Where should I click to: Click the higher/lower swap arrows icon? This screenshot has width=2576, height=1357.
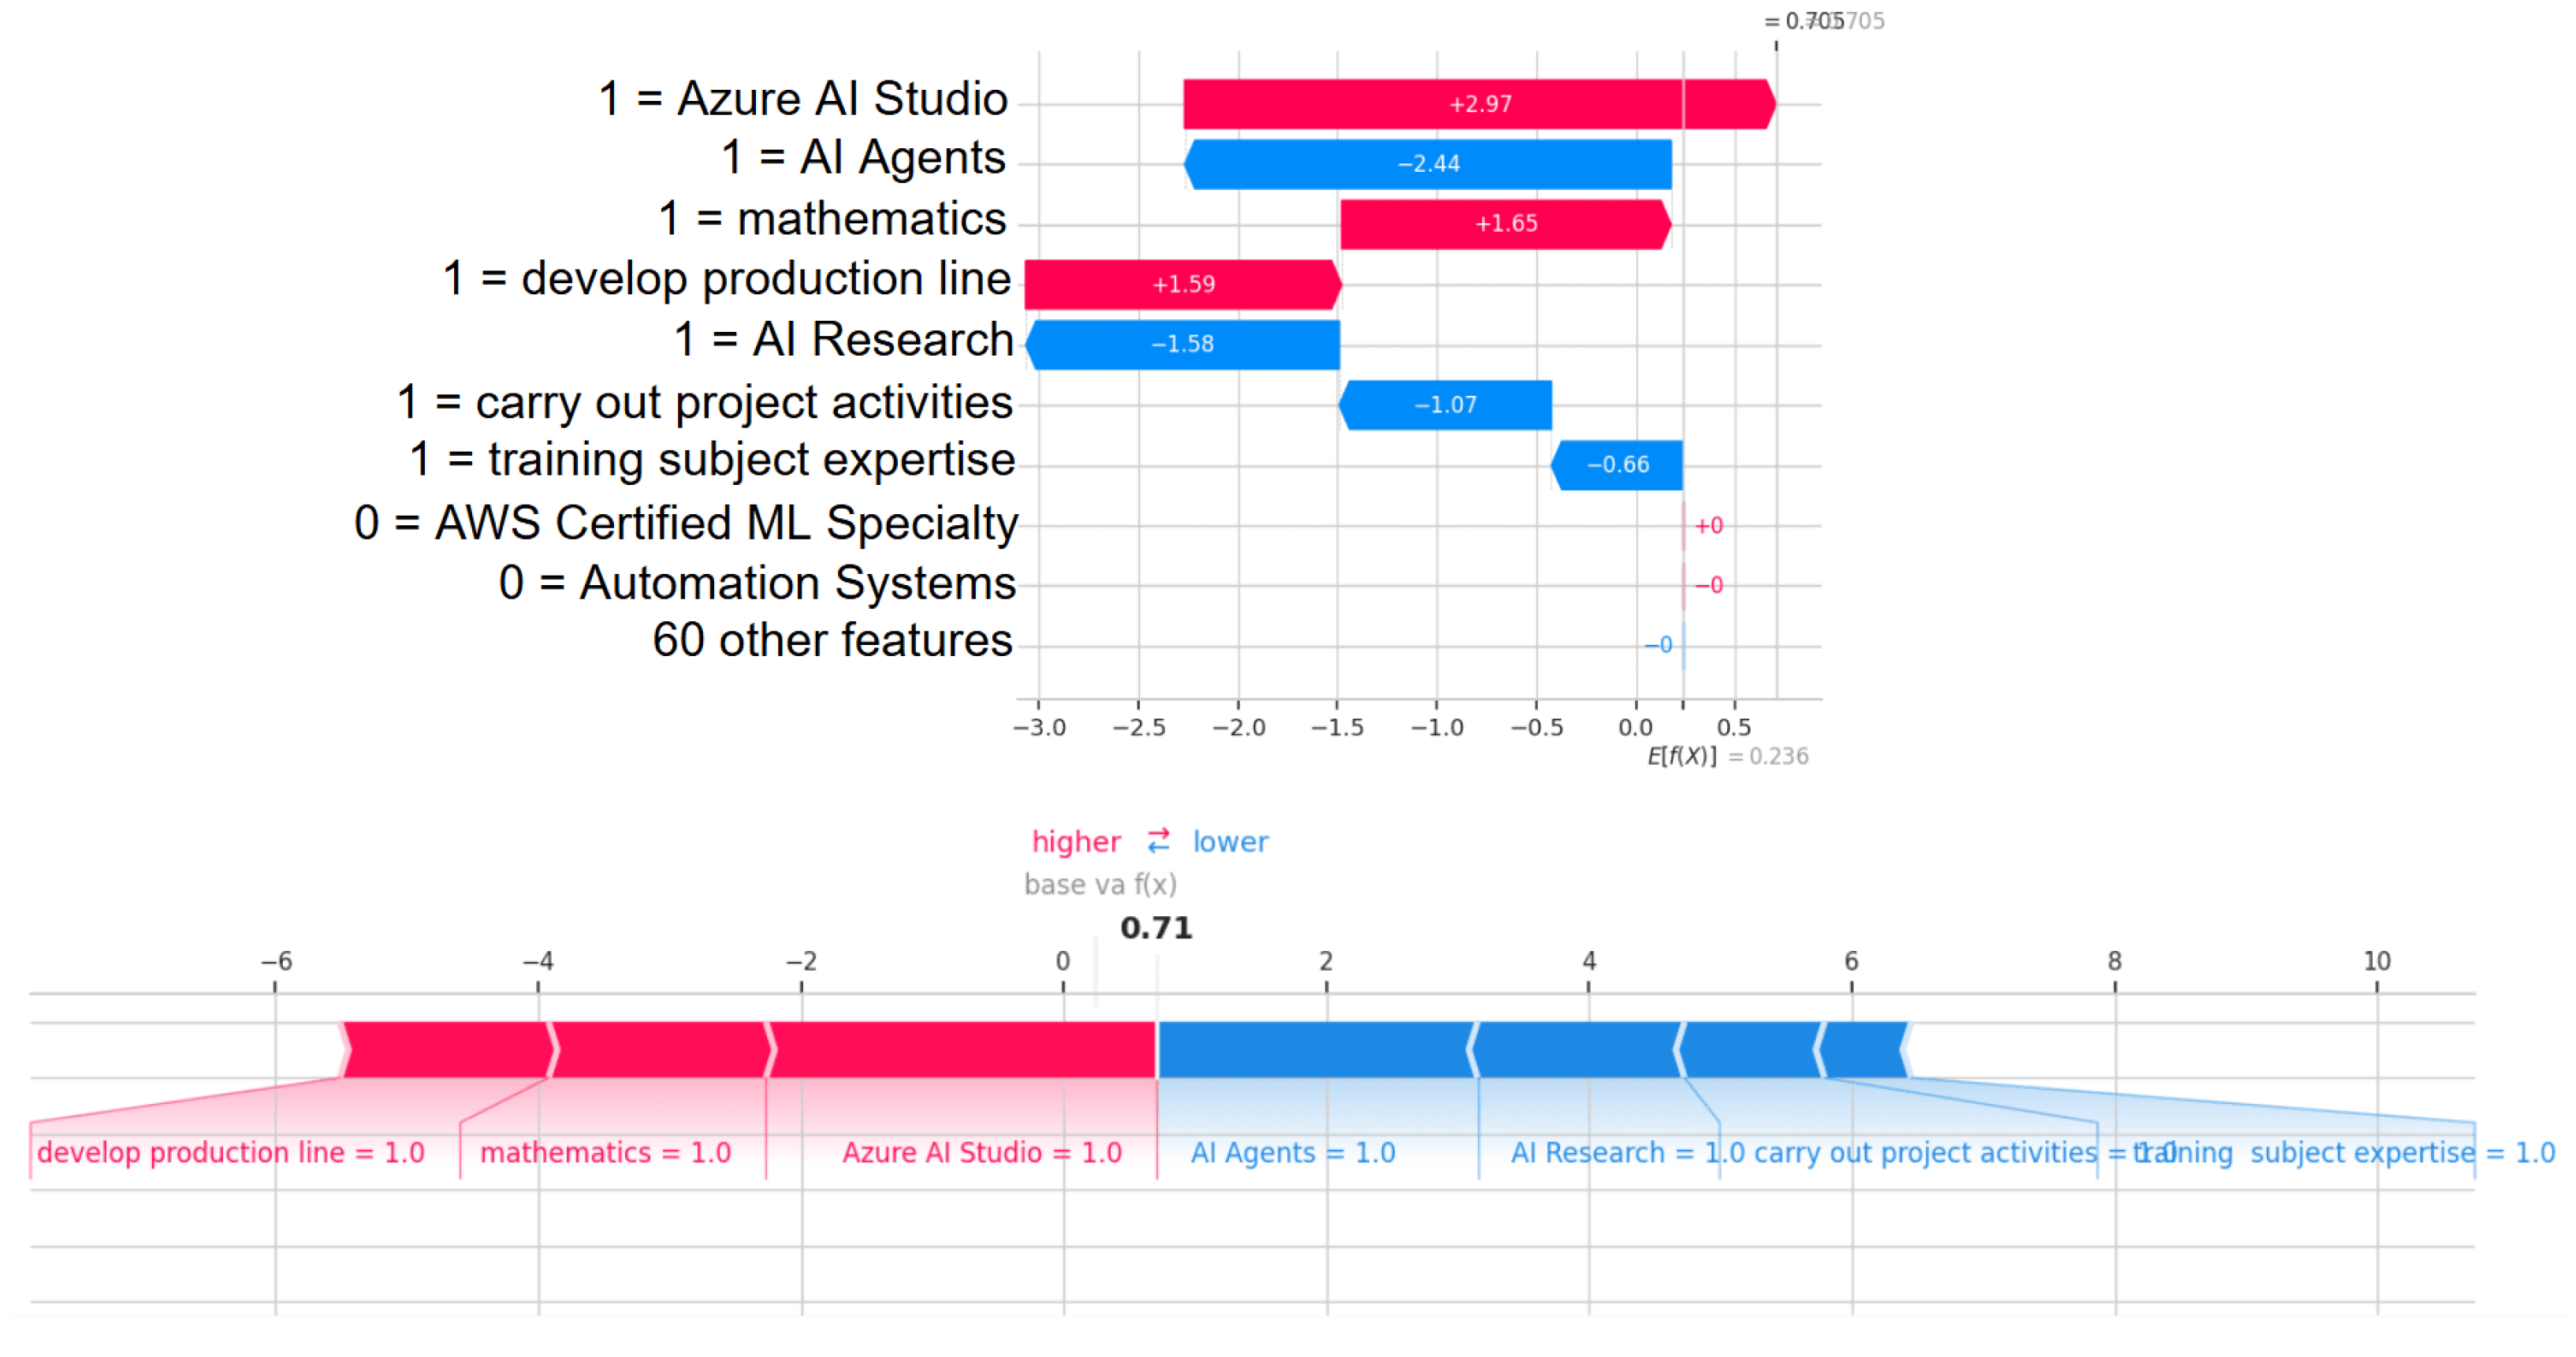(x=1158, y=842)
